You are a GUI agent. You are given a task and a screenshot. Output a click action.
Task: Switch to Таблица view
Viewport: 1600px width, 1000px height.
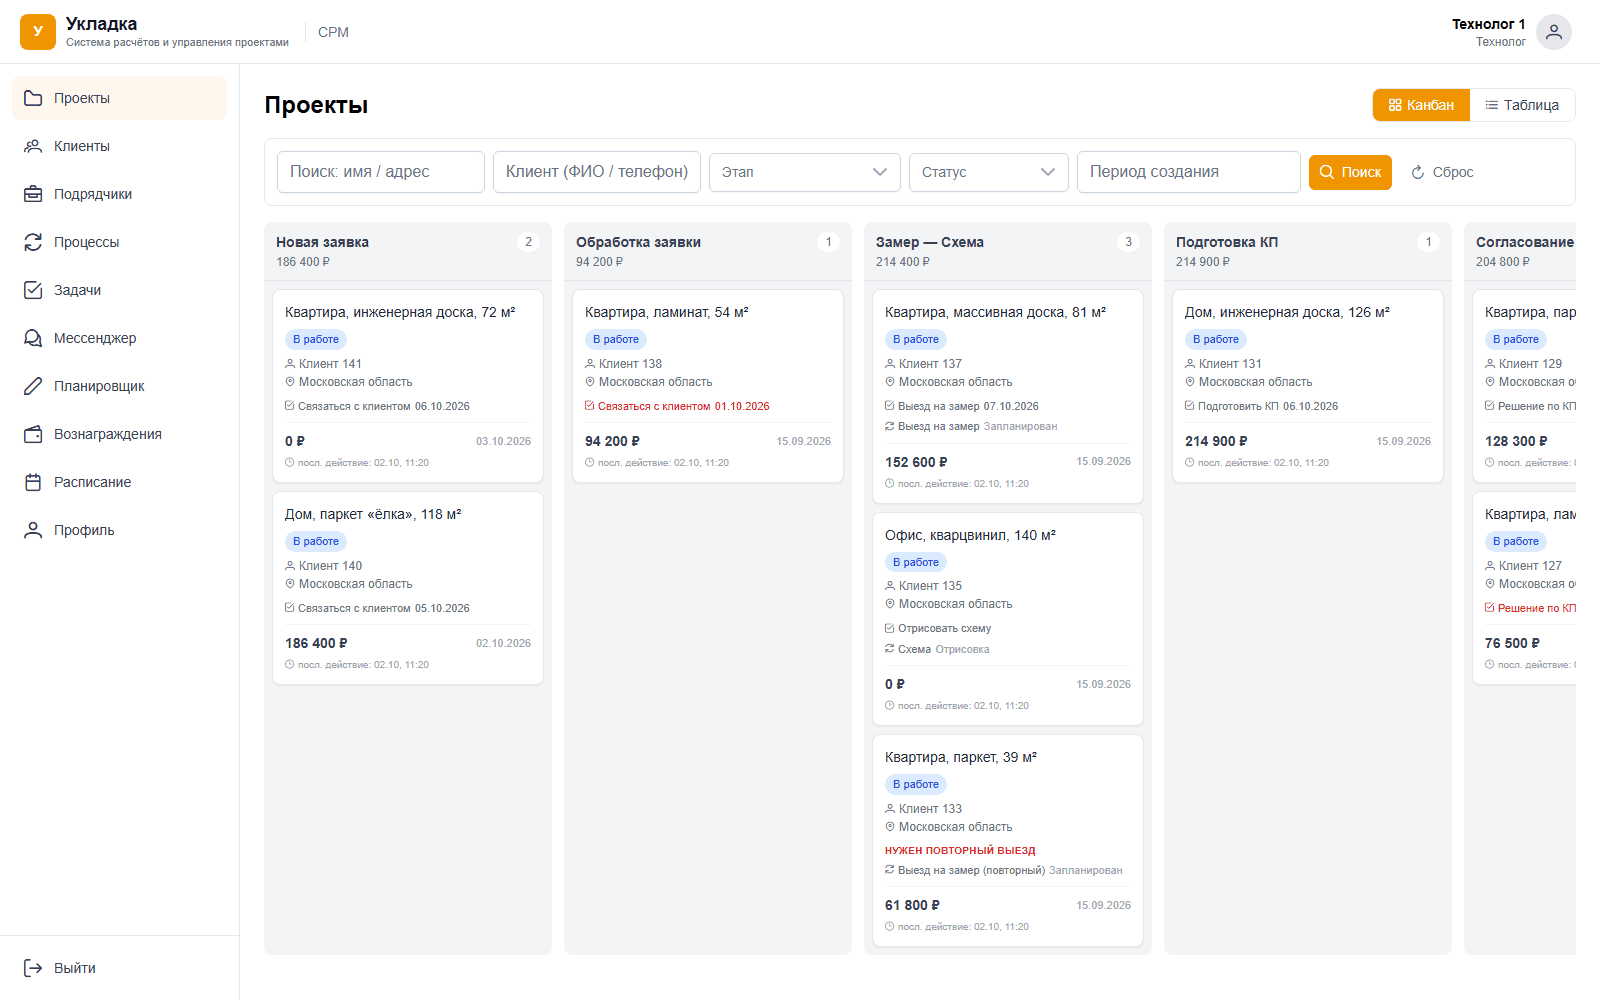[1522, 105]
